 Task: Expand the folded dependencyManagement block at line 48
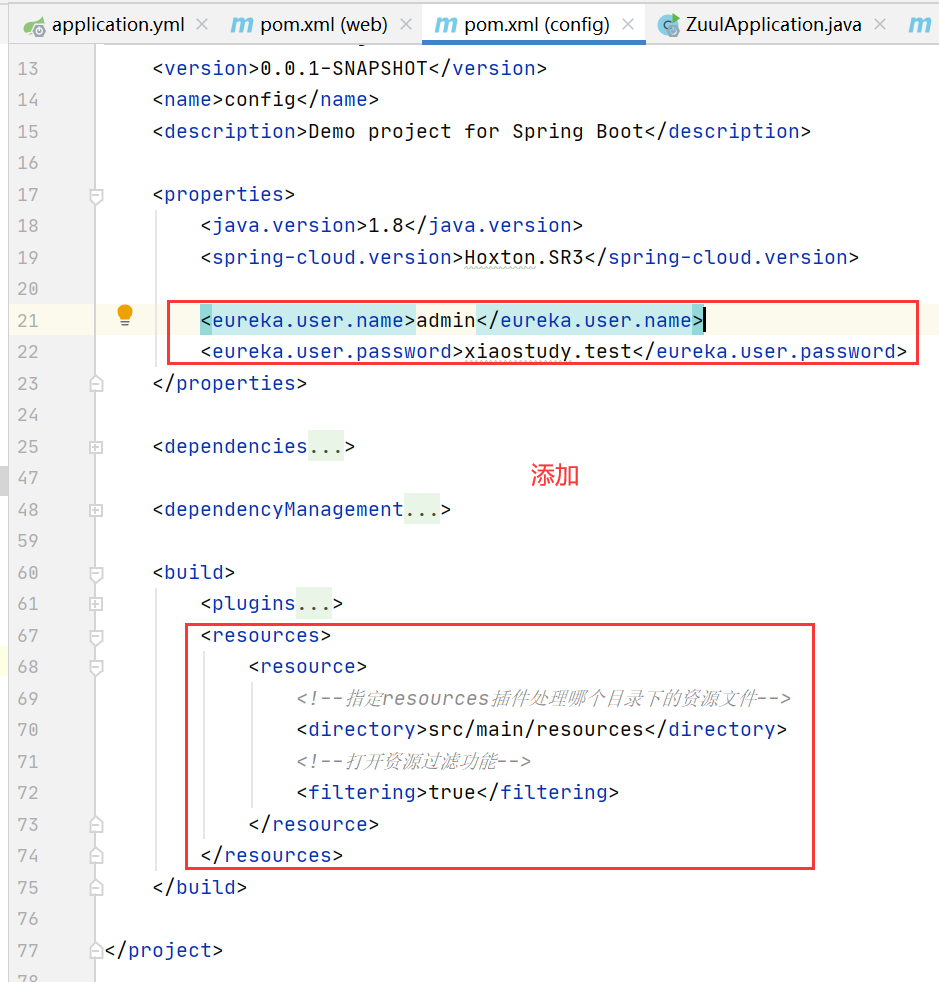pyautogui.click(x=96, y=510)
